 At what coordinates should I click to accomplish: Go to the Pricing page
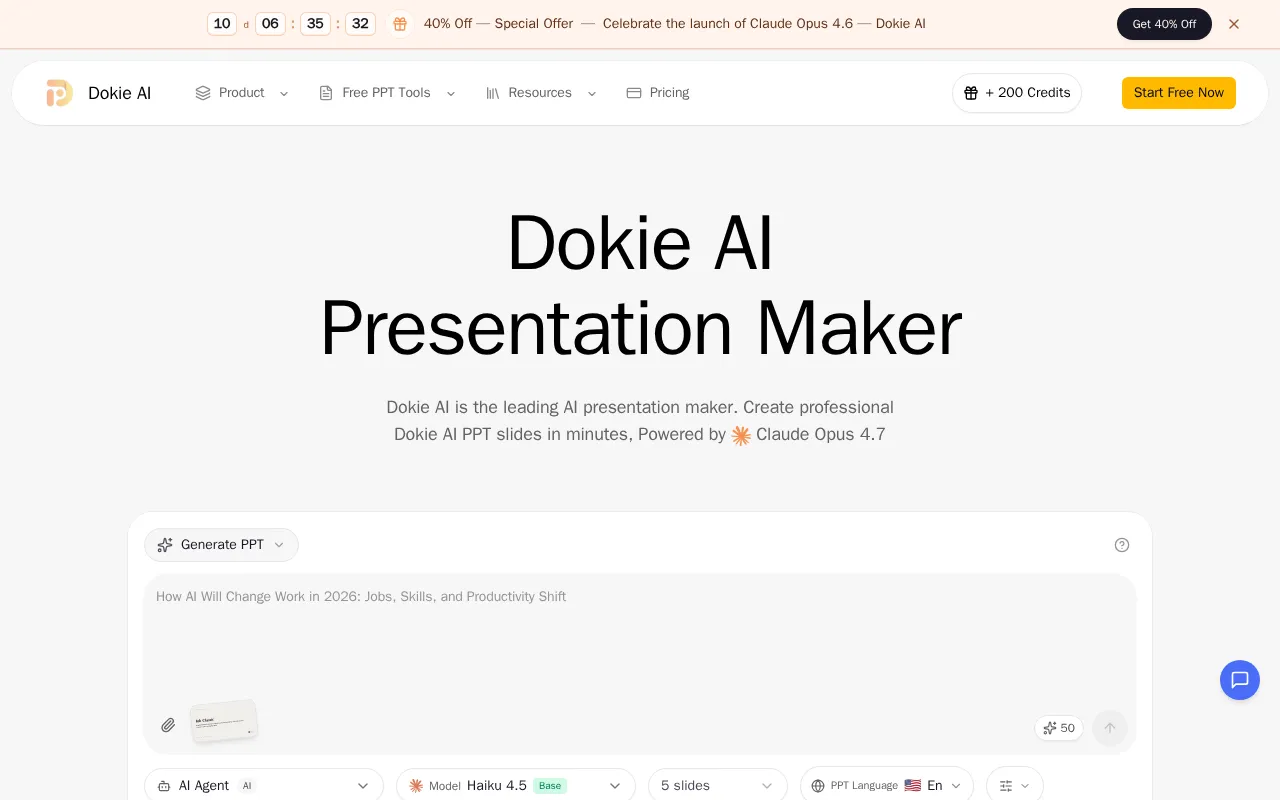click(658, 93)
